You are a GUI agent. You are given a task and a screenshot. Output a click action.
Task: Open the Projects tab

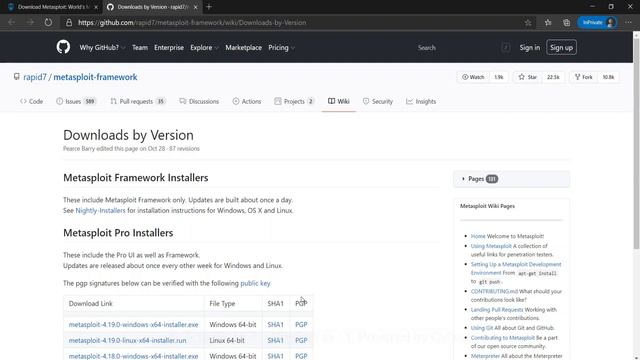click(x=294, y=101)
